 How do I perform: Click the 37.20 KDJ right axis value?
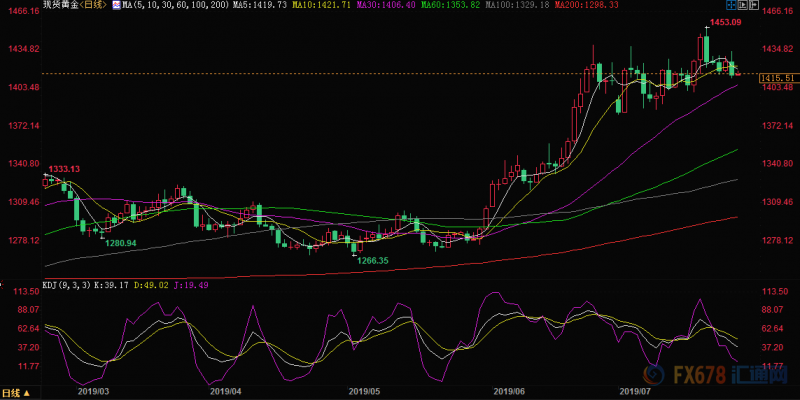pyautogui.click(x=772, y=347)
